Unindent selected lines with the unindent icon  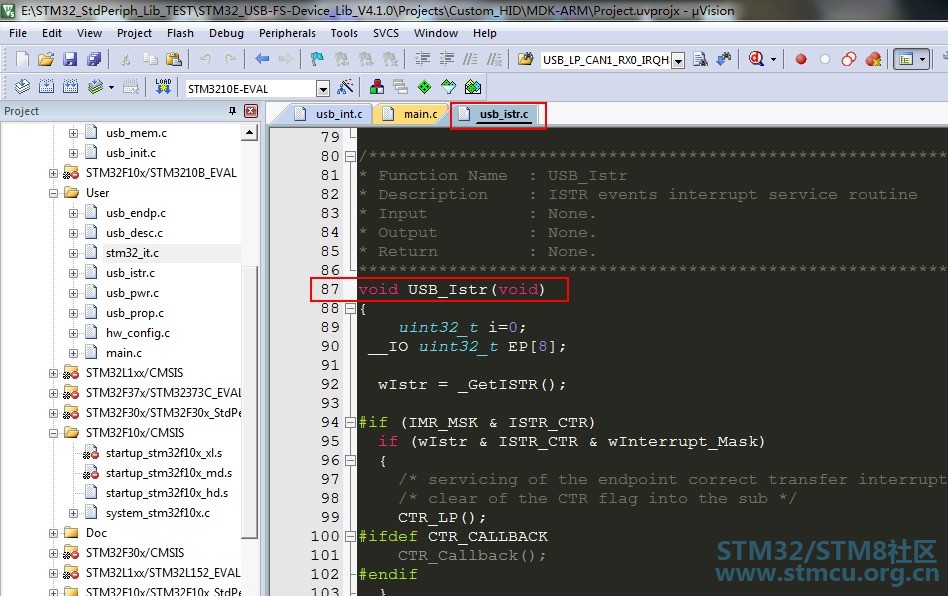point(447,59)
